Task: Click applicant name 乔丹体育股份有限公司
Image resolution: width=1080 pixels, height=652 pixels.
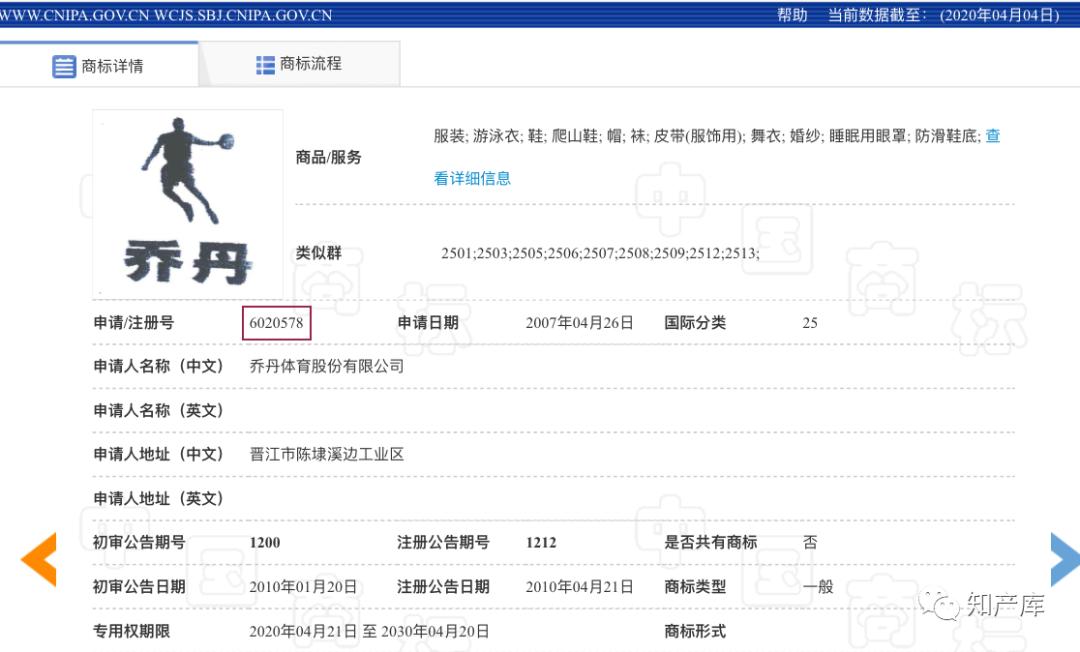Action: click(x=328, y=366)
